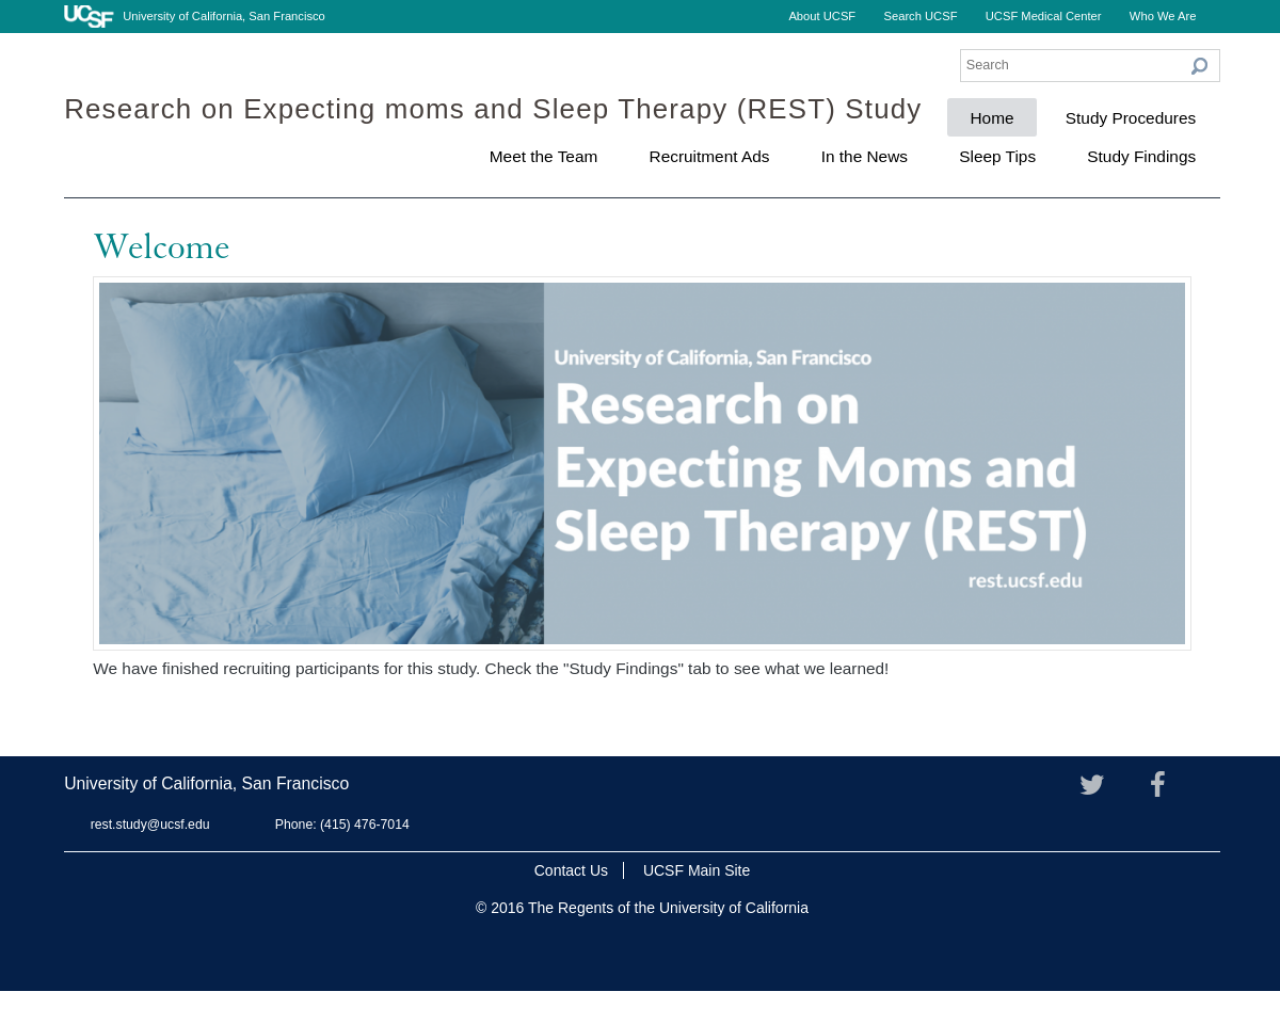
Task: Click rest.study@ucsf.edu email link
Action: click(x=150, y=825)
